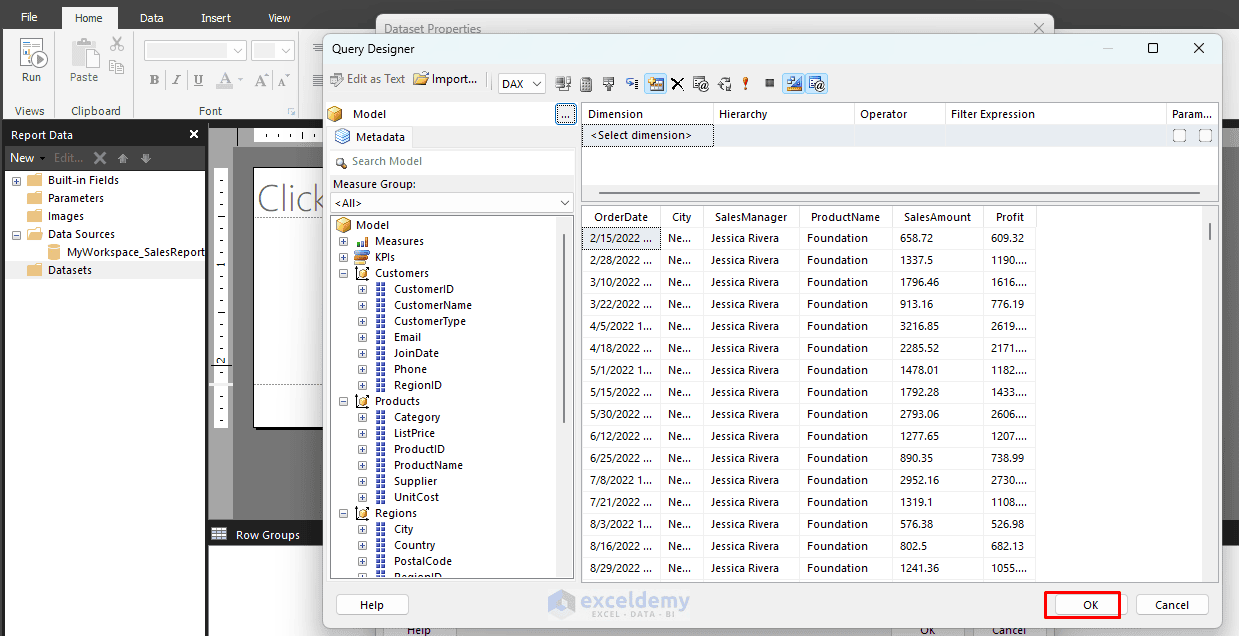
Task: Expand the KPIs node
Action: click(344, 257)
